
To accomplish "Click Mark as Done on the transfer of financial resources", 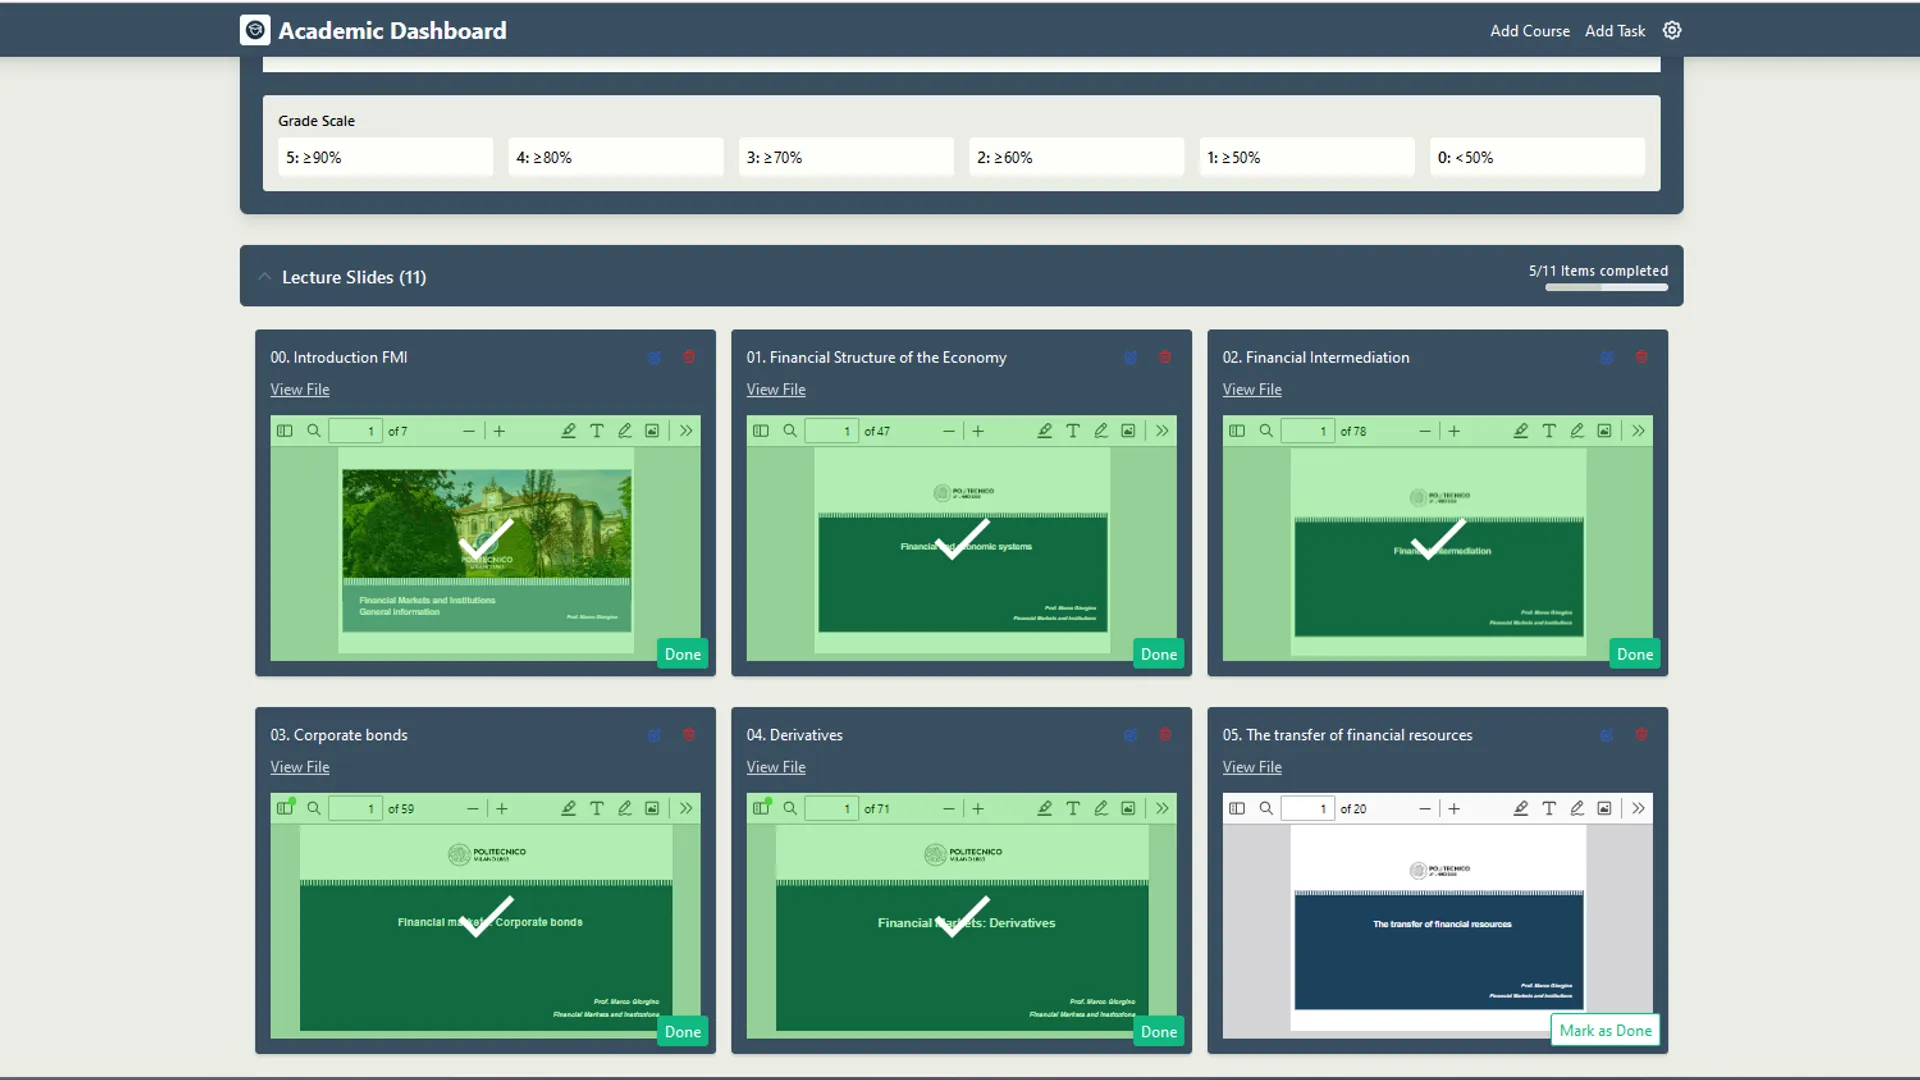I will [x=1605, y=1030].
